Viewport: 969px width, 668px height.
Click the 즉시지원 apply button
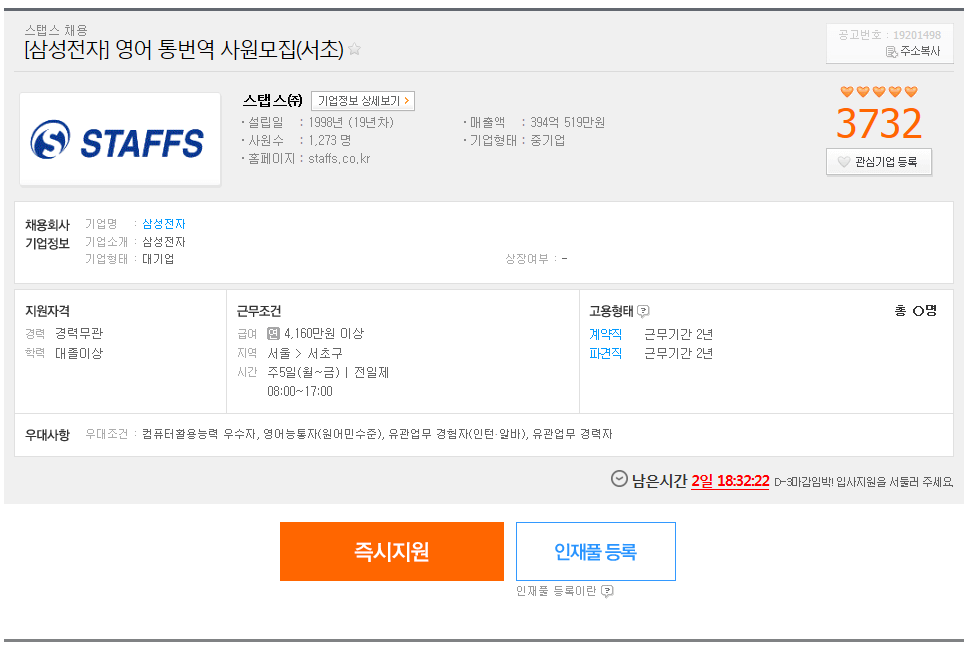392,551
